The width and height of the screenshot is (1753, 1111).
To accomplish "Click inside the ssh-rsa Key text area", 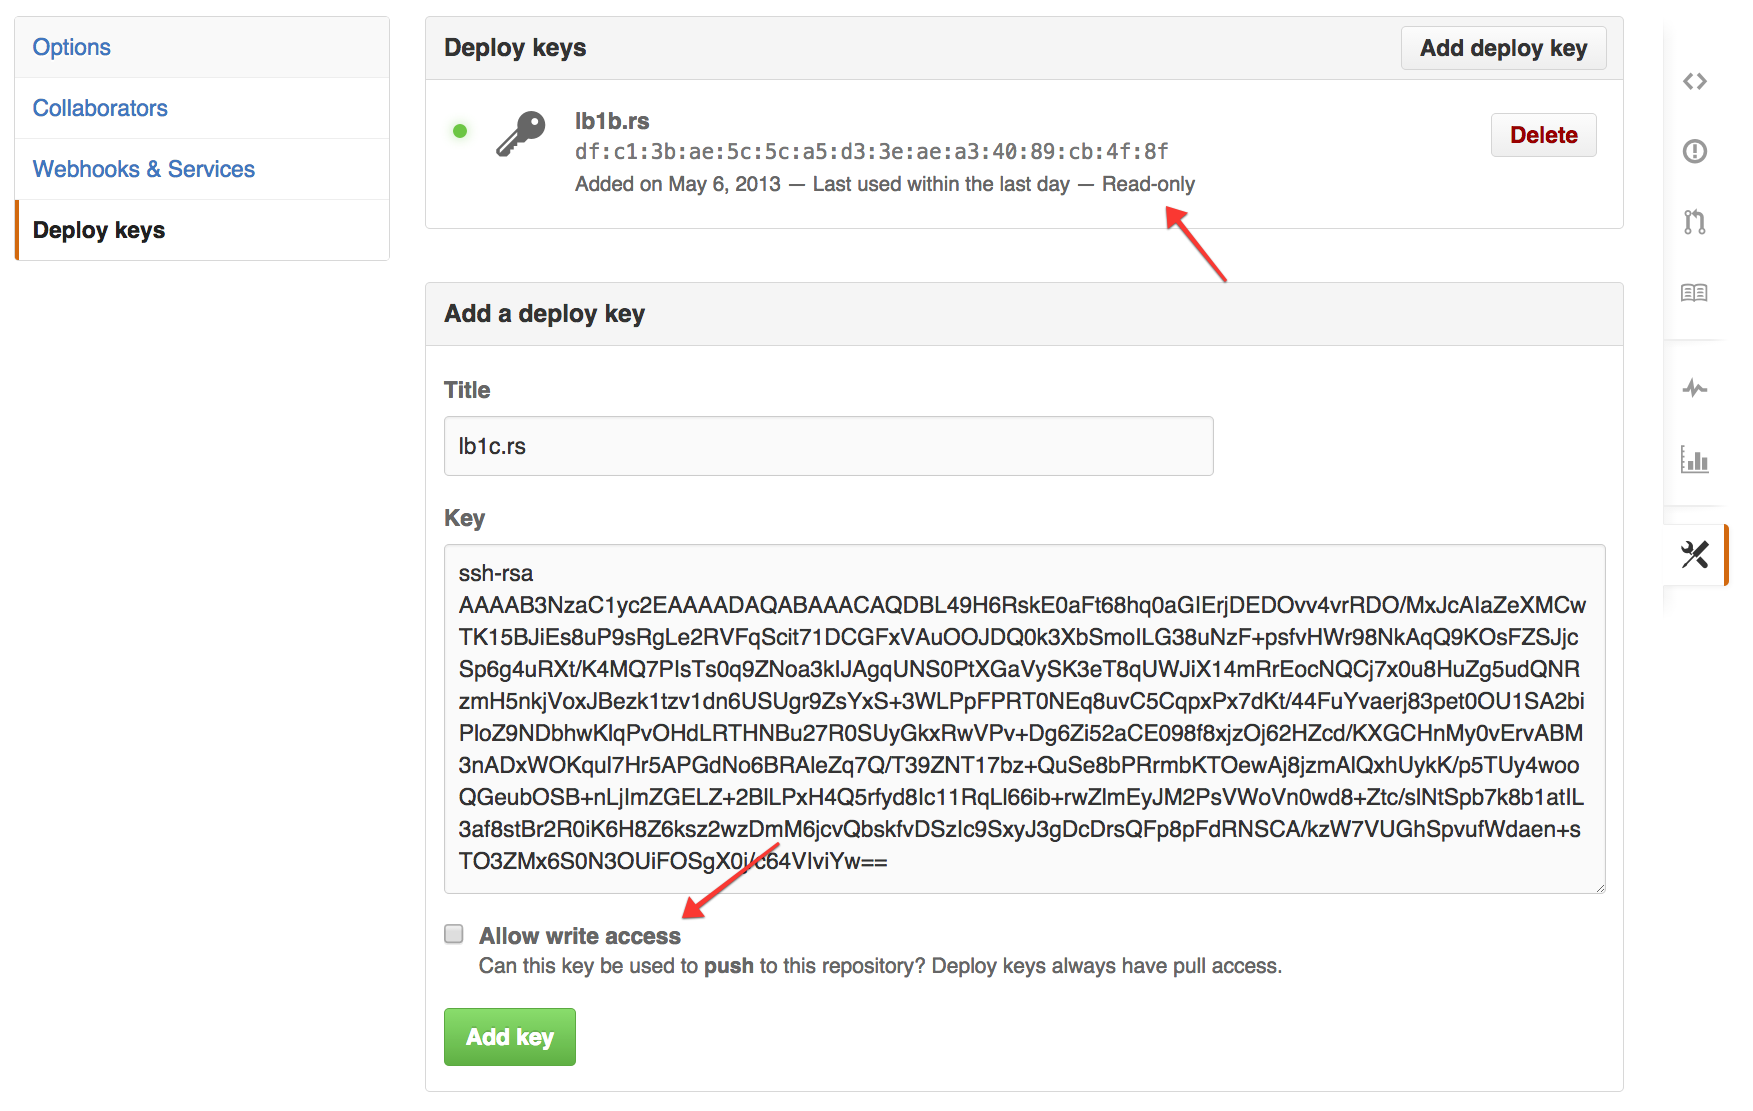I will click(x=1024, y=718).
